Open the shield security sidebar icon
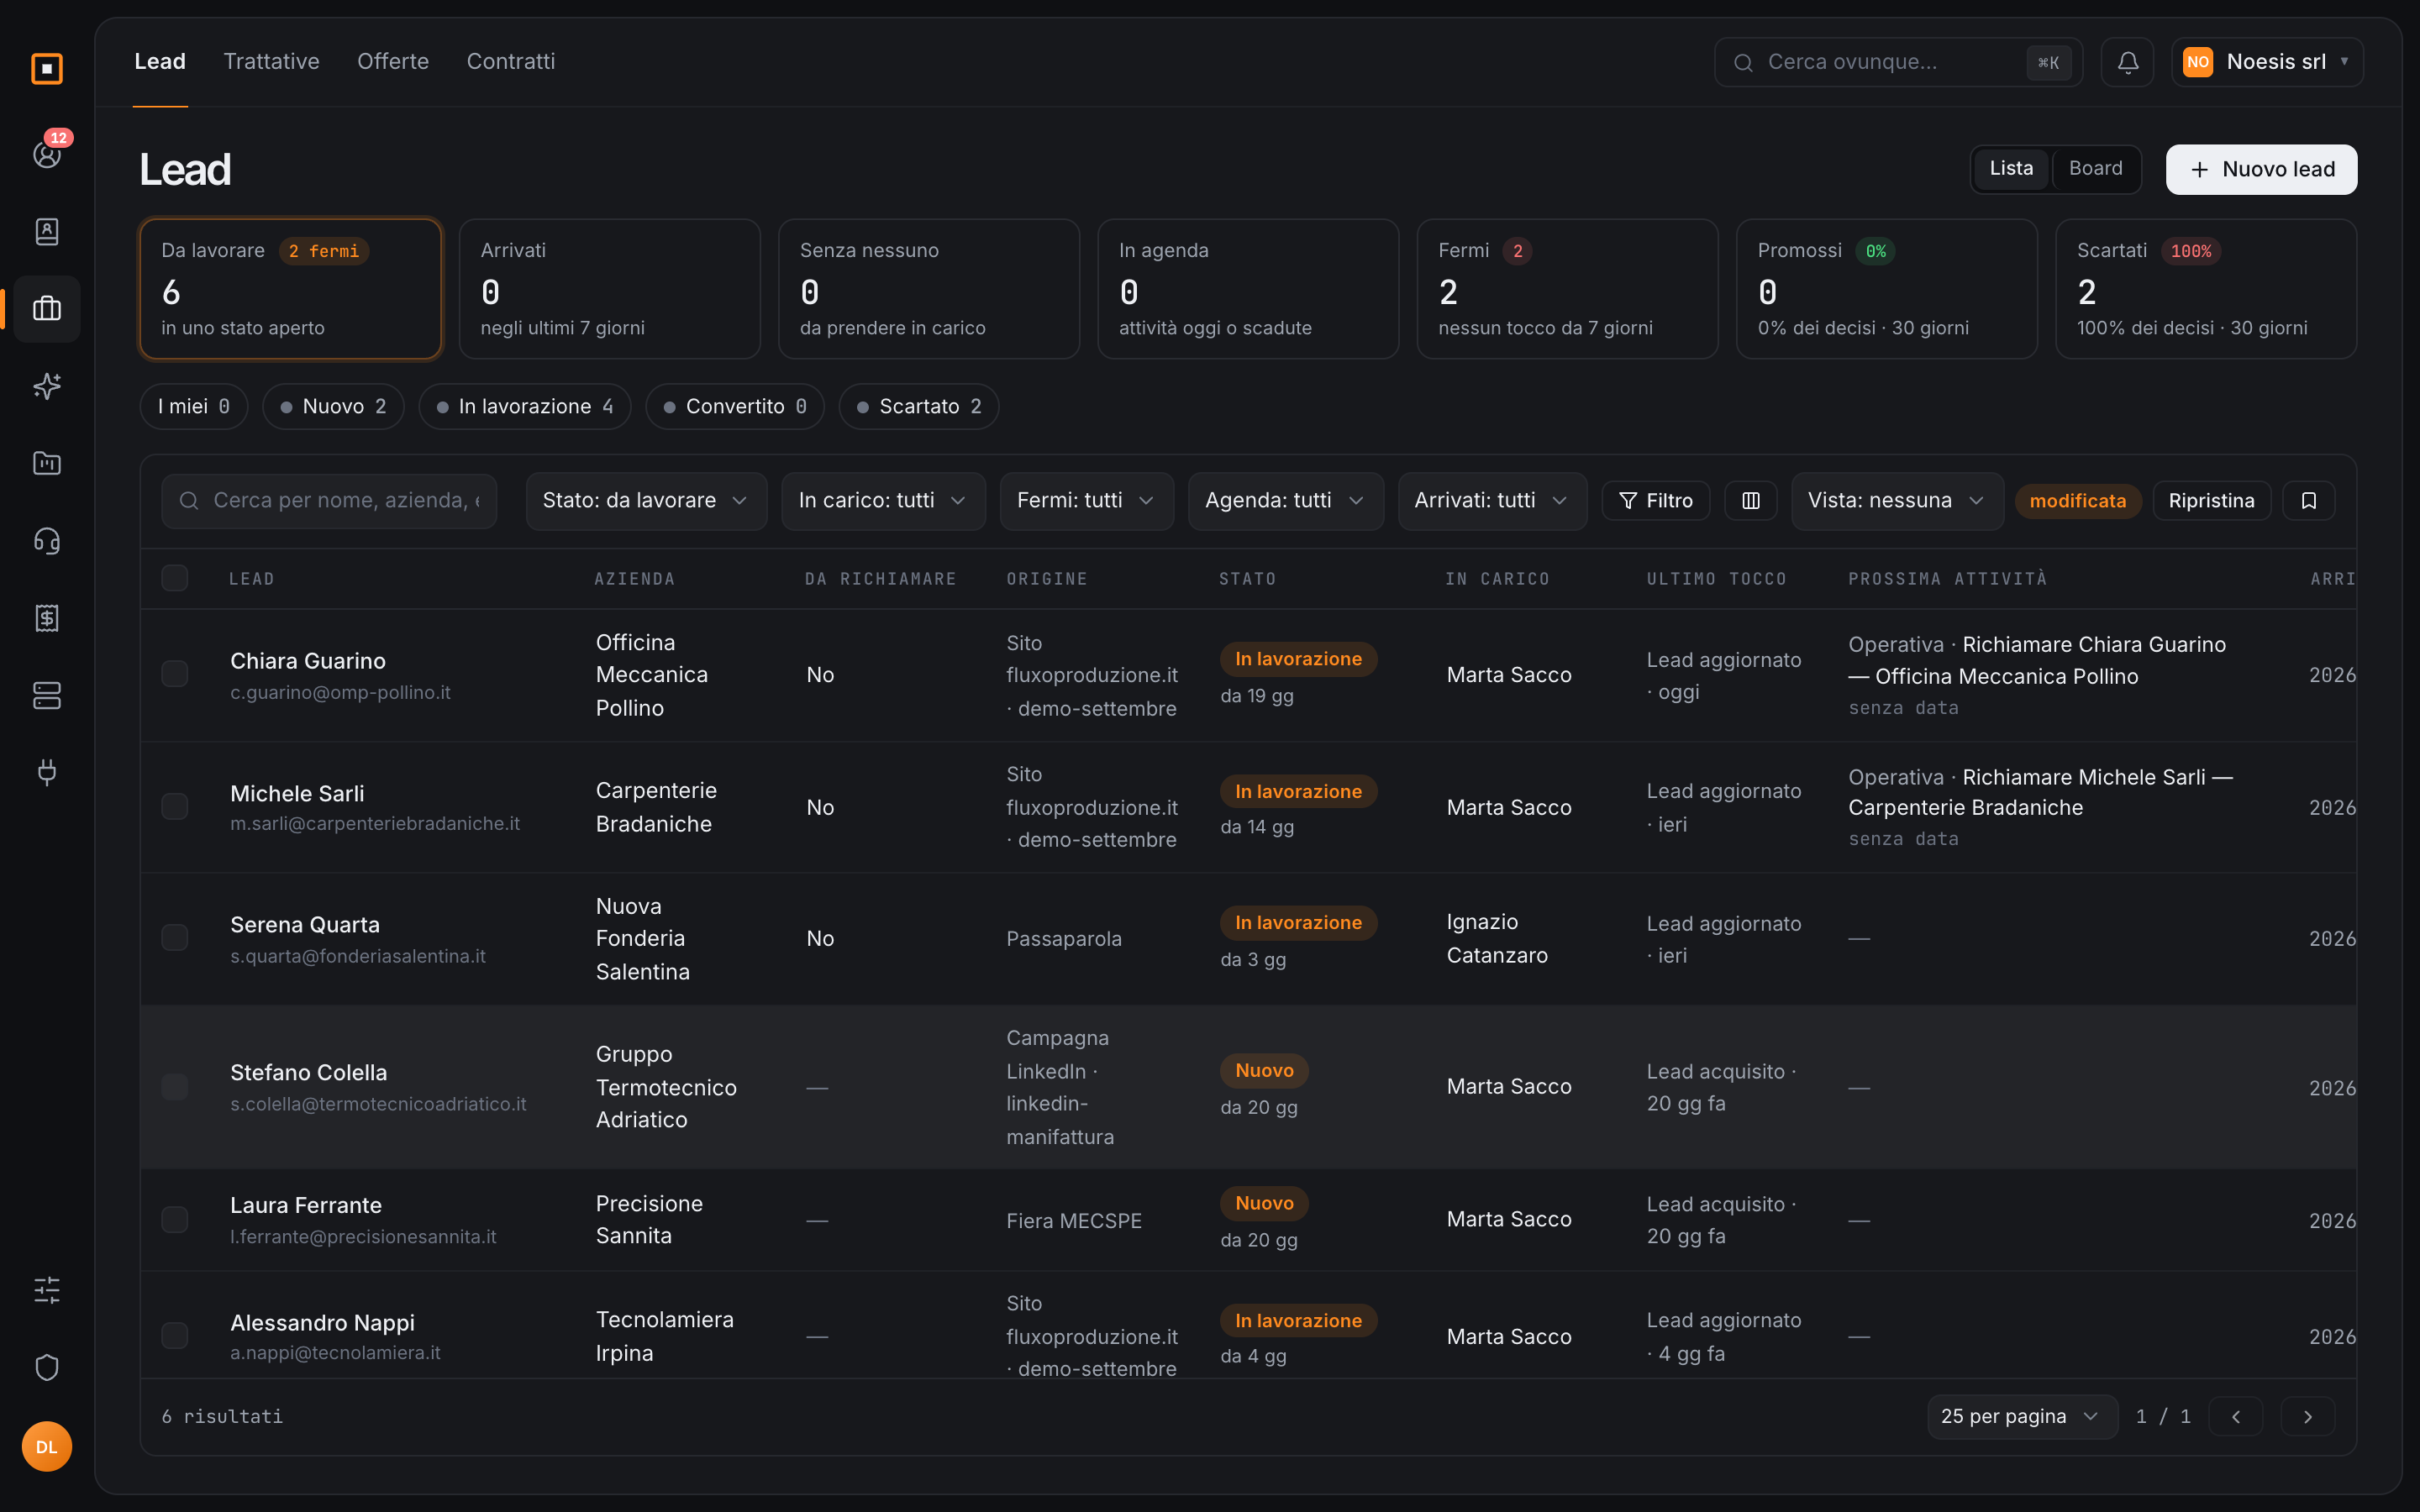The height and width of the screenshot is (1512, 2420). click(x=47, y=1367)
